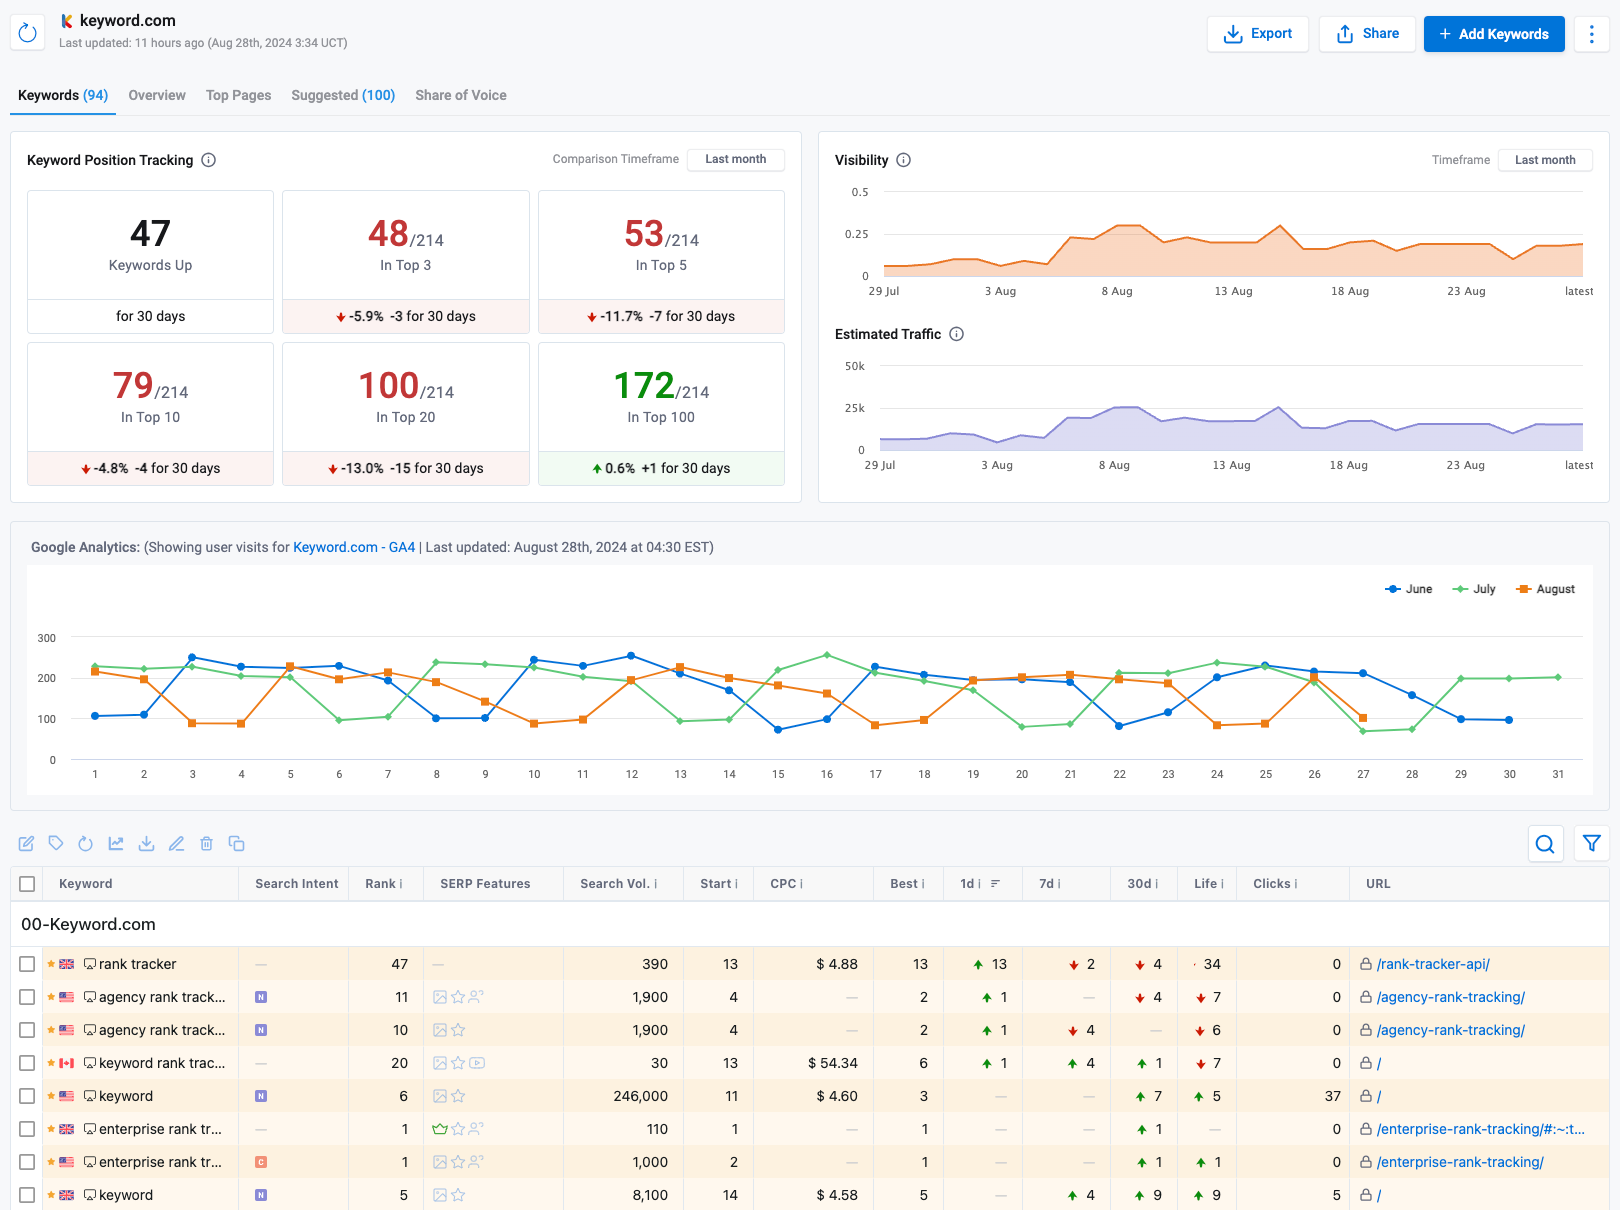
Task: Open the Top Pages tab
Action: pos(238,95)
